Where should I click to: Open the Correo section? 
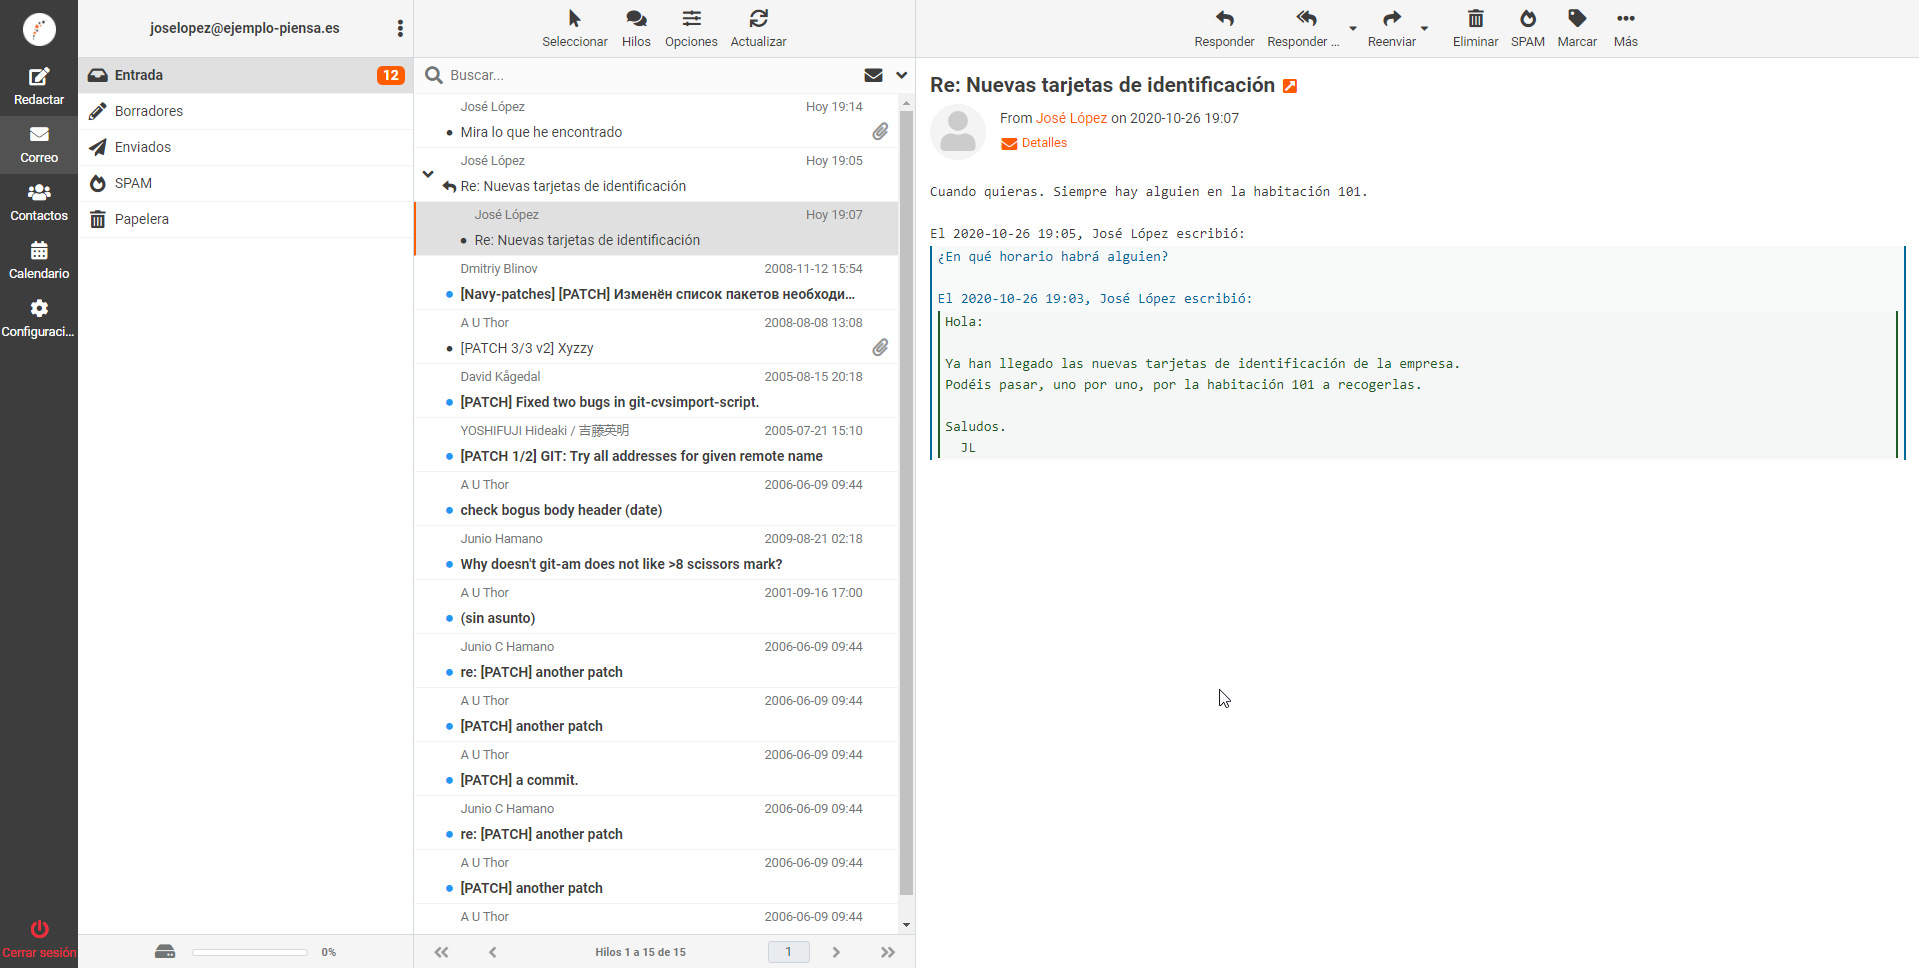click(x=39, y=145)
